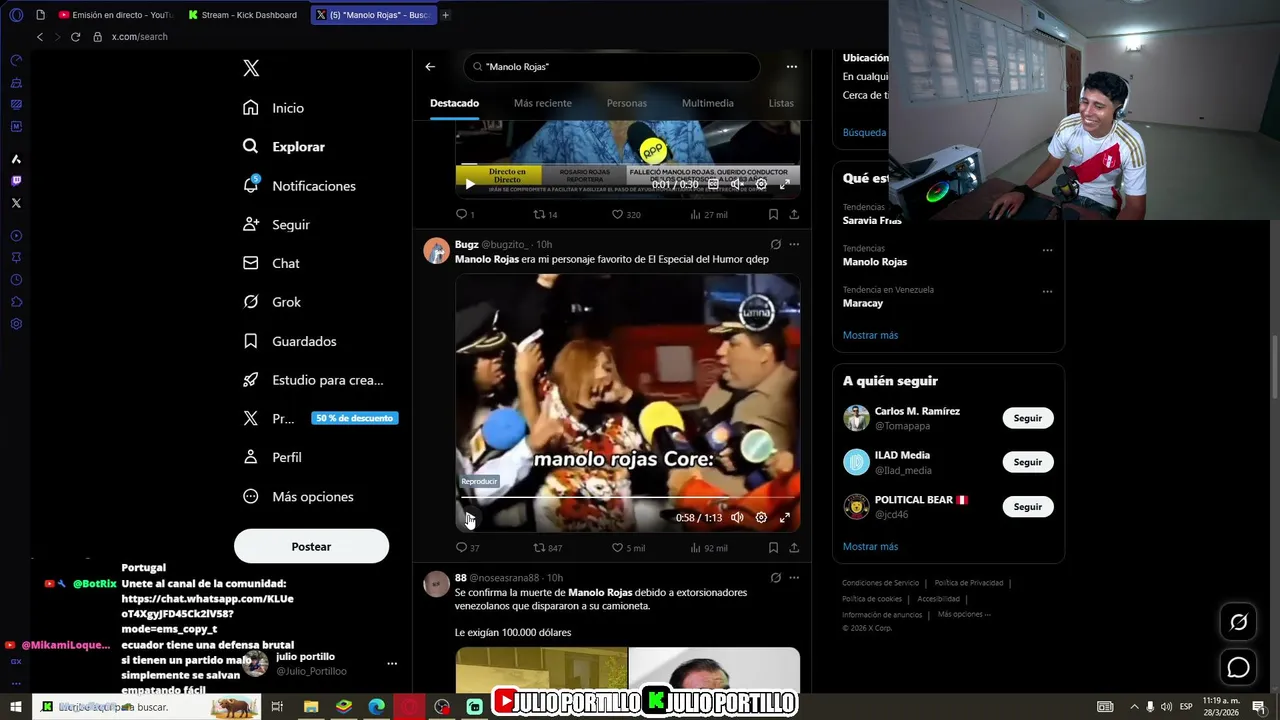Open Grok floating button
The image size is (1280, 720).
(x=1239, y=622)
